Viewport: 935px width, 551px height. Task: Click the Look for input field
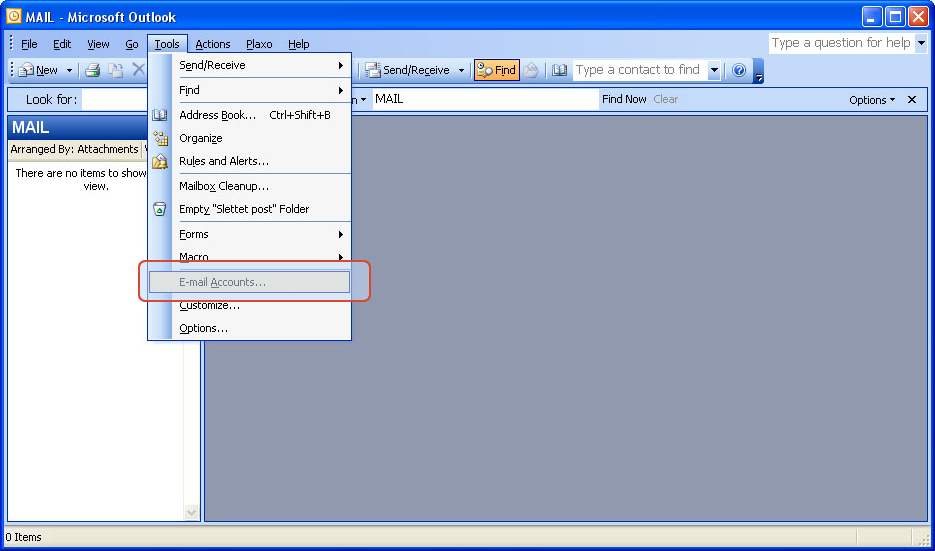pos(114,100)
